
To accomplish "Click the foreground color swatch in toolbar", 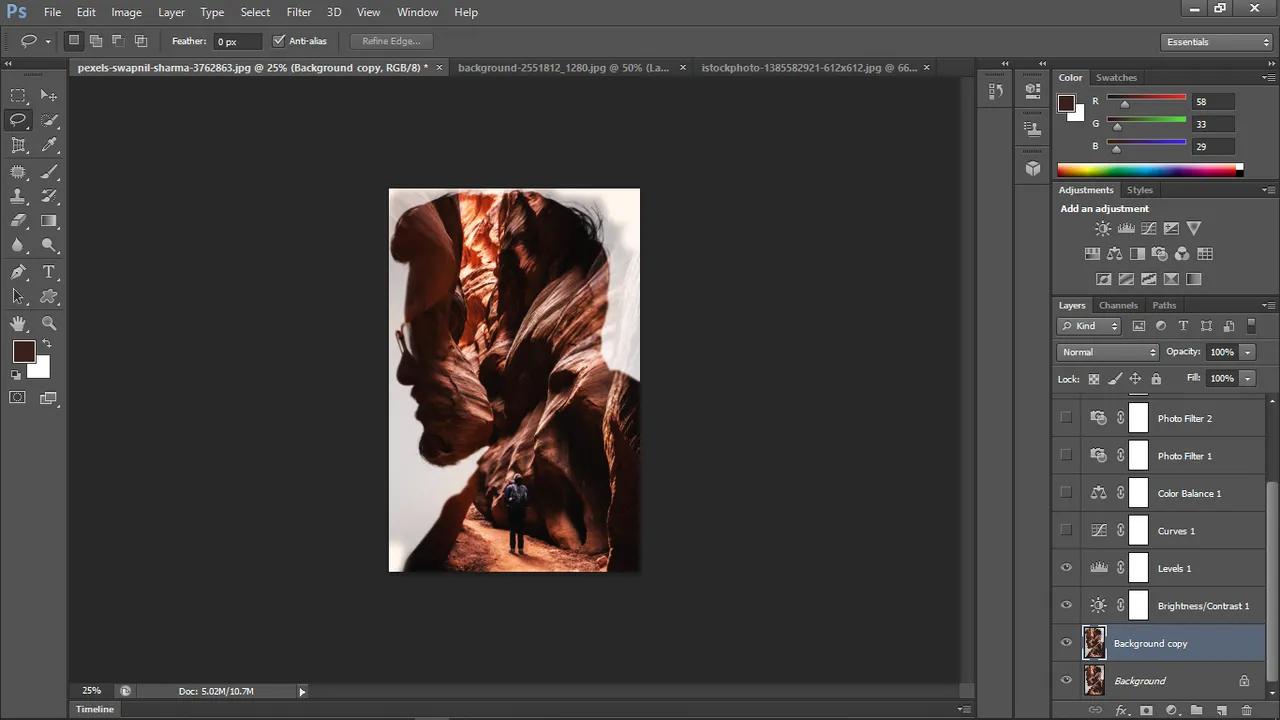I will point(24,352).
